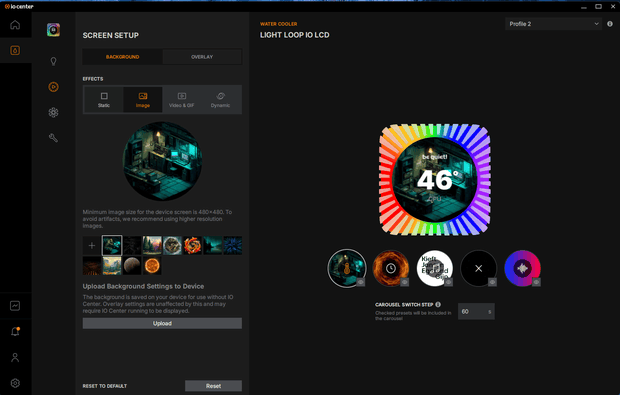Select the white music note preset
The image size is (620, 395).
[x=435, y=268]
